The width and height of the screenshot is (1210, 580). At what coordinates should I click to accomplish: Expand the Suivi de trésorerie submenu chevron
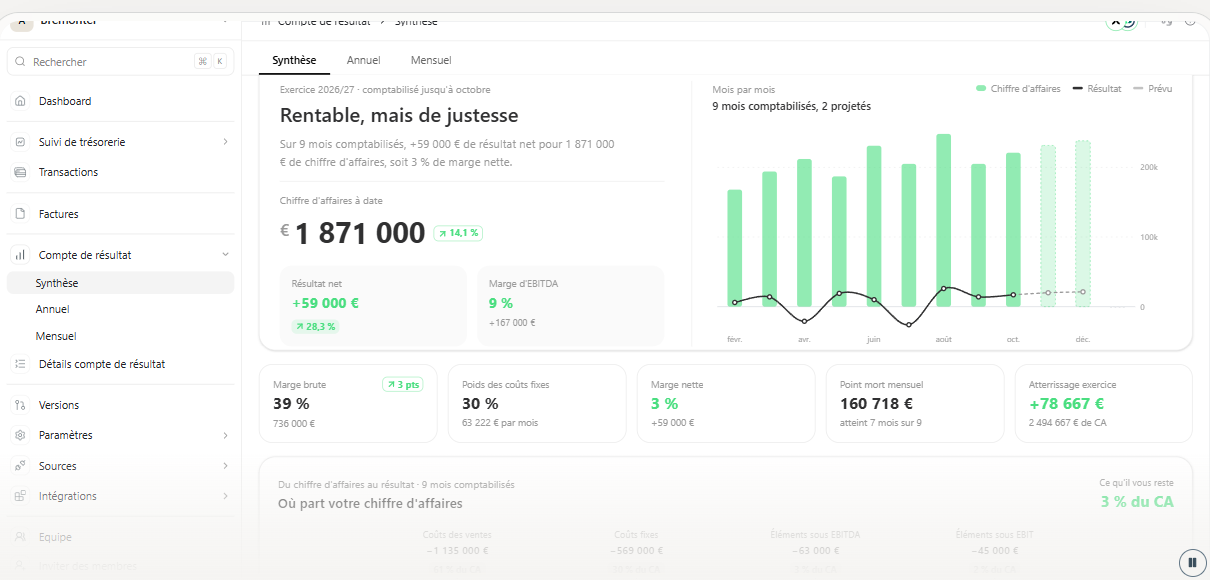click(x=225, y=142)
